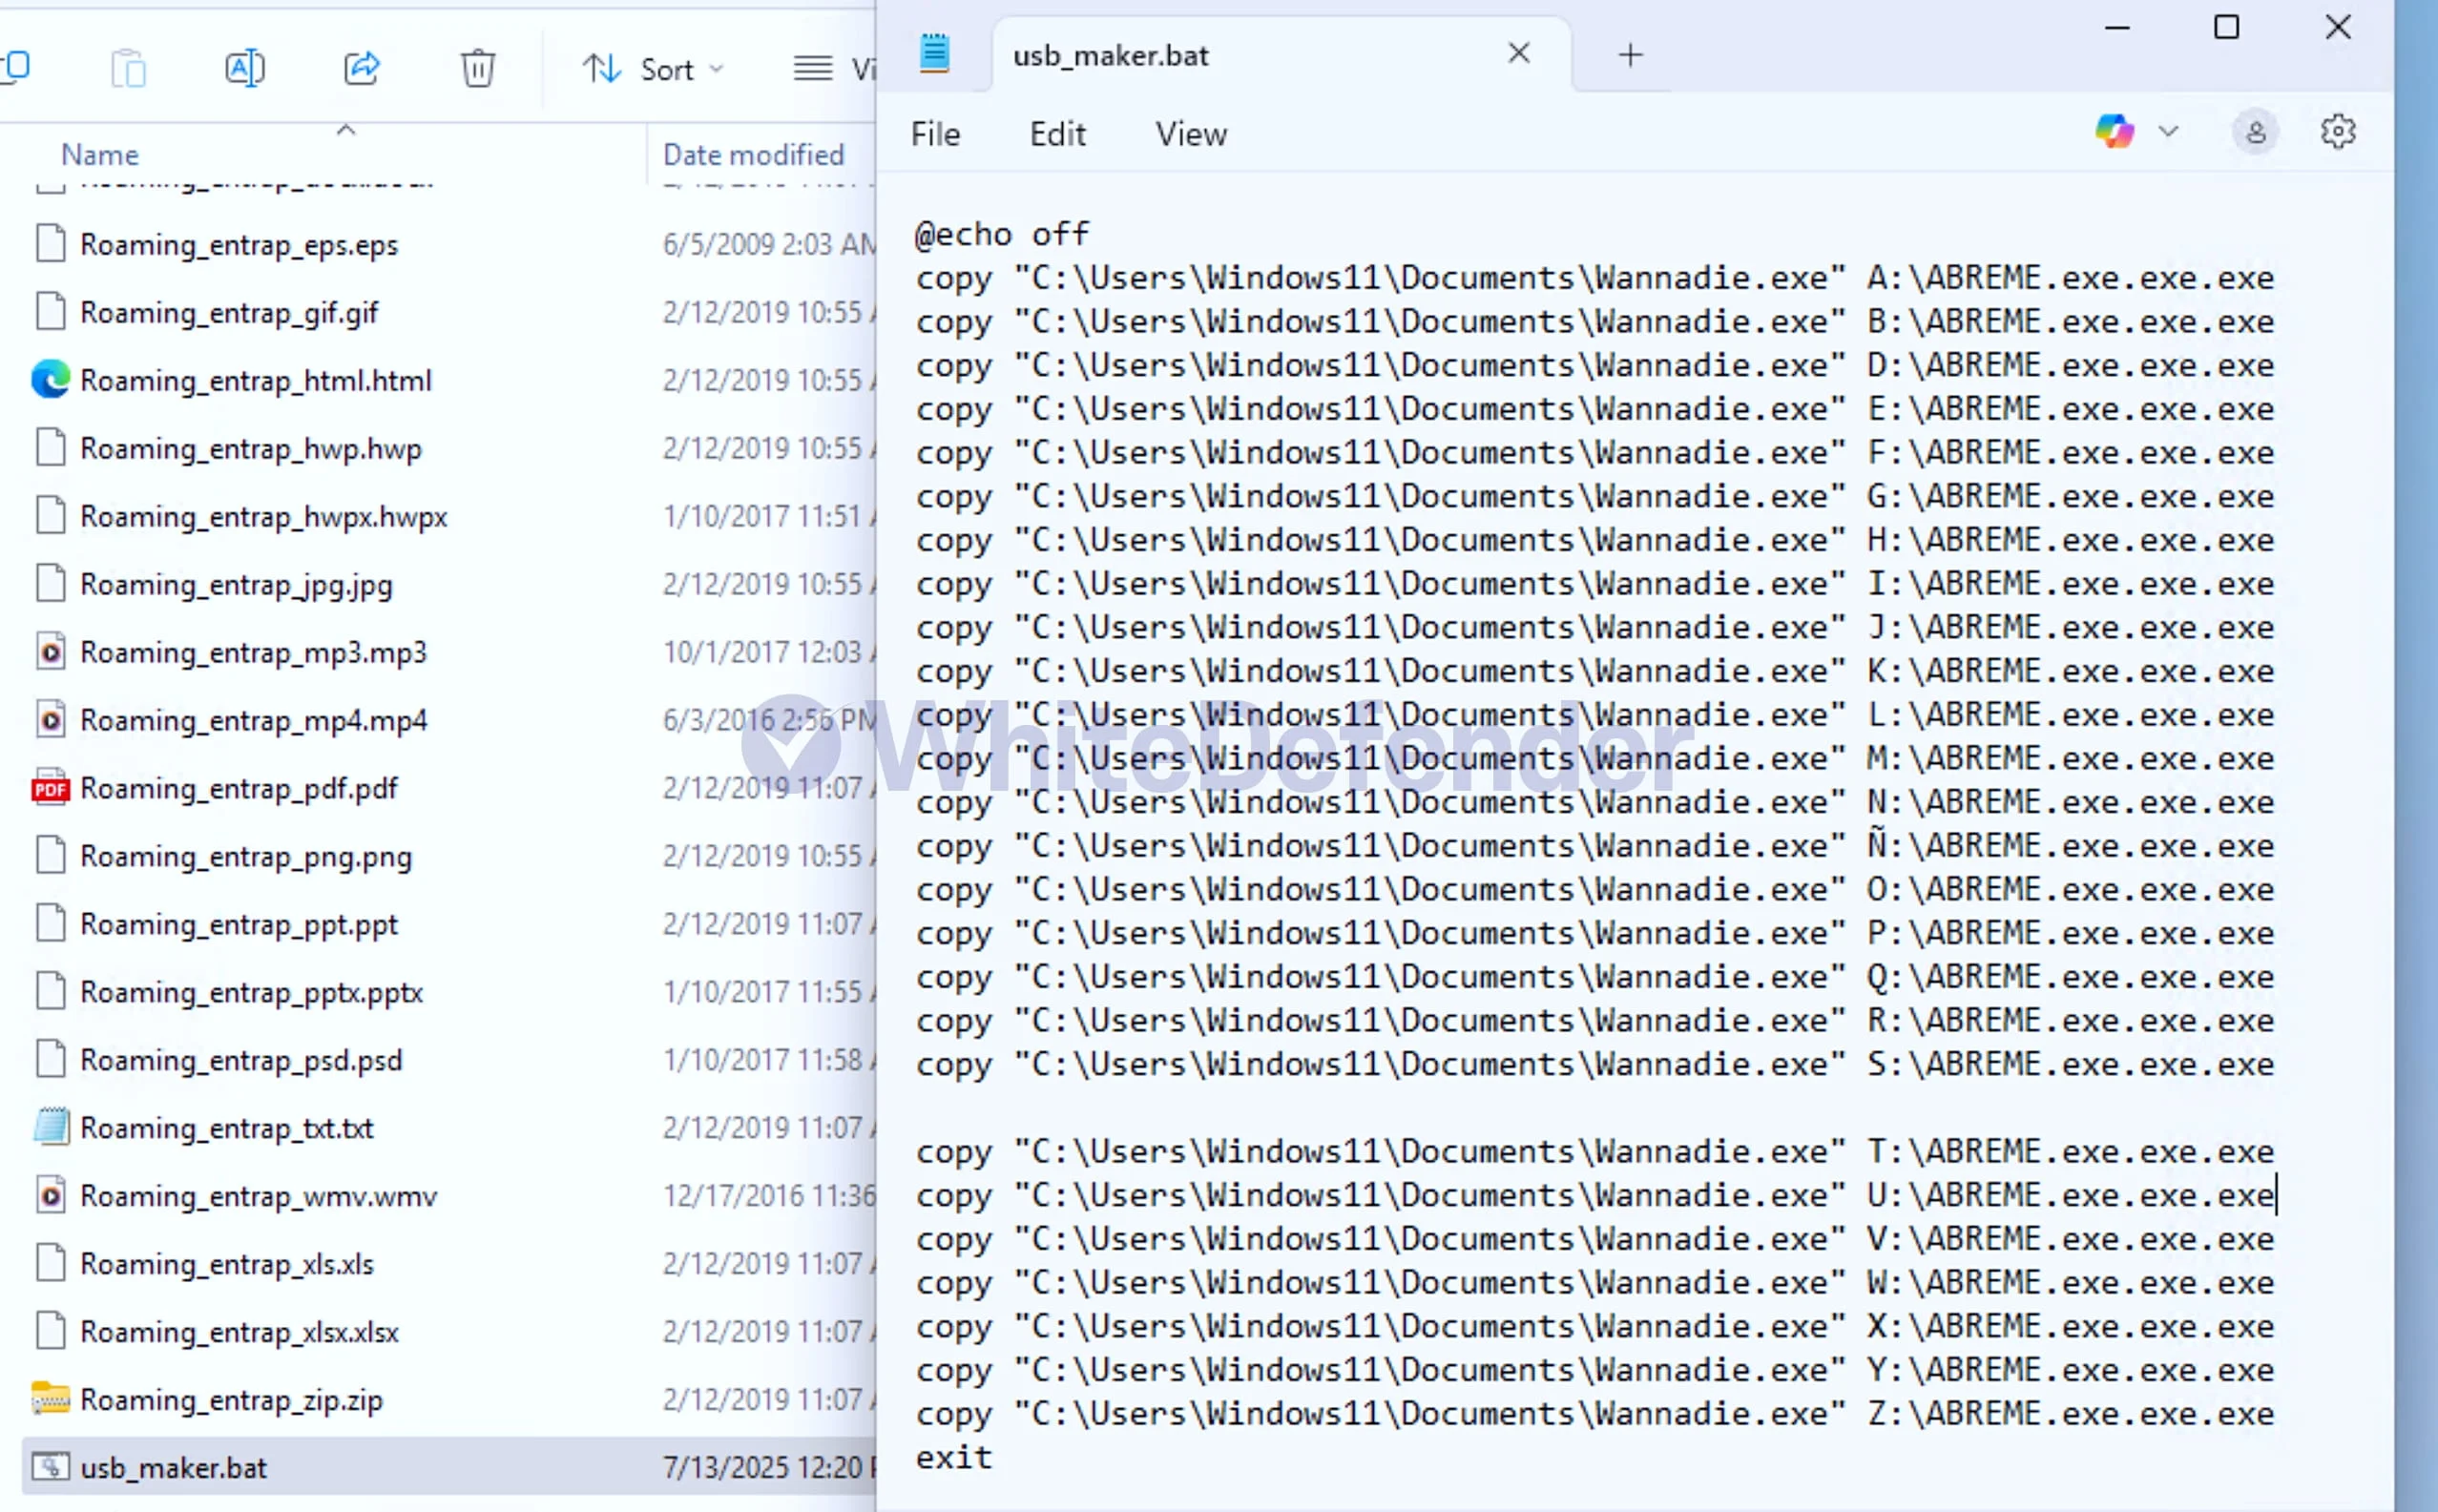Select Roaming_entrap_pdf.pdf file
The width and height of the screenshot is (2438, 1512).
(238, 788)
